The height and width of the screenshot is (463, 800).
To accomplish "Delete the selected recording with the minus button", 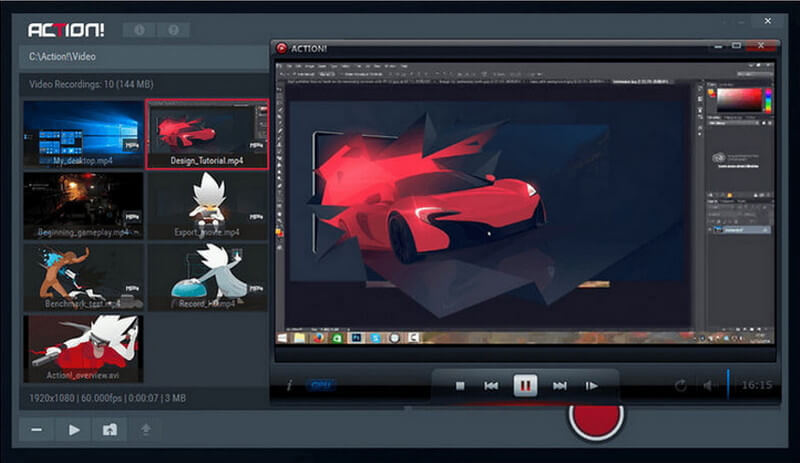I will (x=37, y=430).
